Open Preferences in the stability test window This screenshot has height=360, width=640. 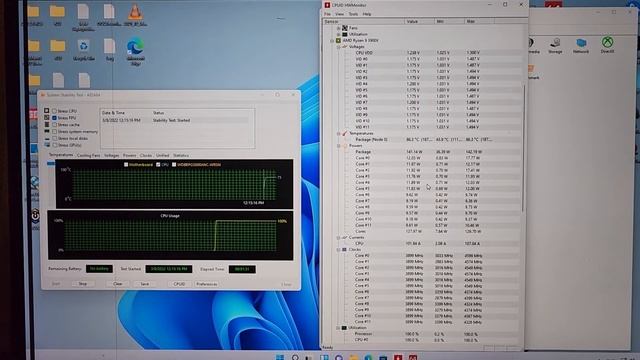[x=207, y=284]
